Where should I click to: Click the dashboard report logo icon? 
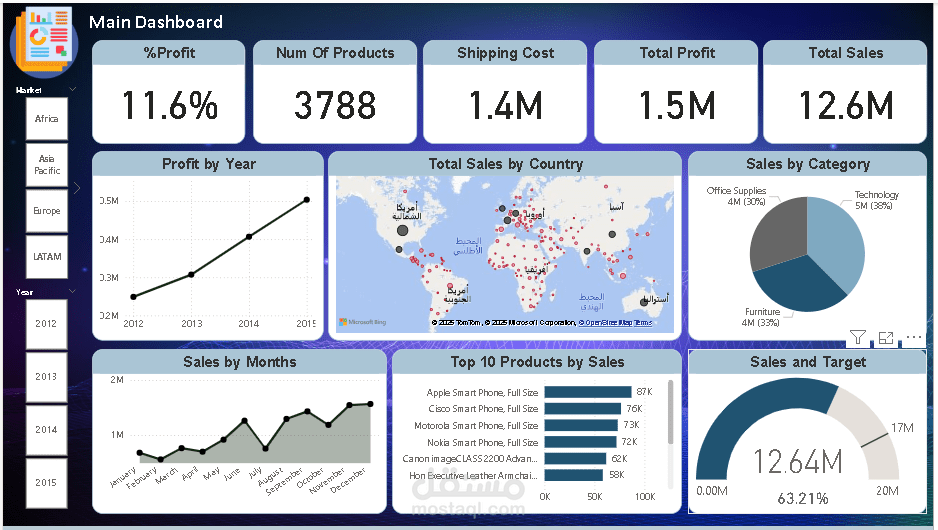[44, 41]
